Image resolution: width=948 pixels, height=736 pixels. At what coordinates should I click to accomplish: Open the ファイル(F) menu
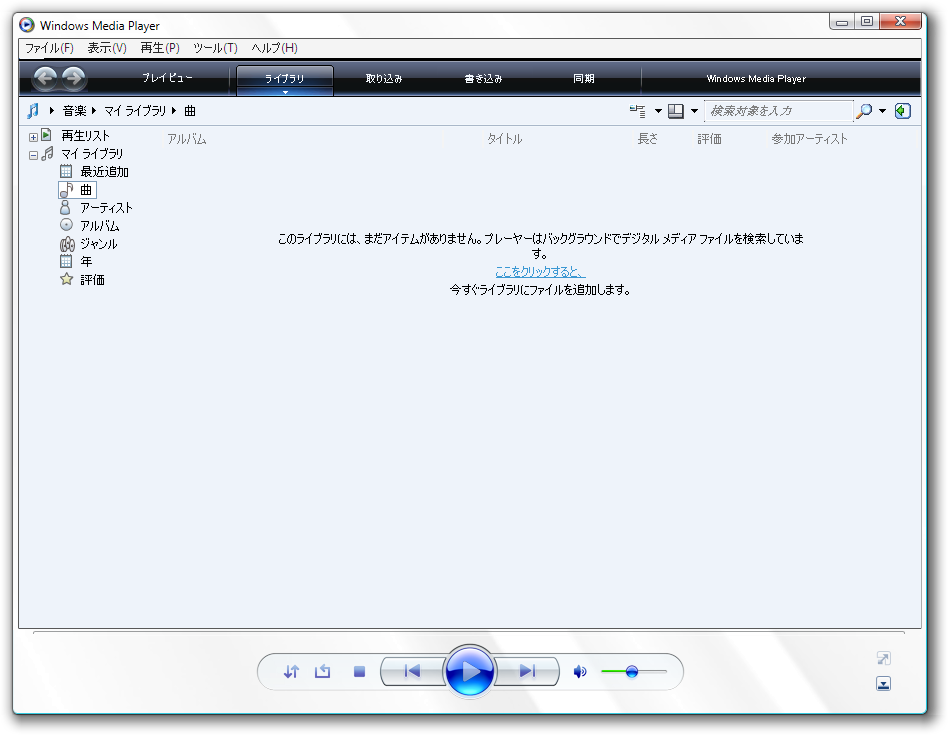pyautogui.click(x=49, y=48)
